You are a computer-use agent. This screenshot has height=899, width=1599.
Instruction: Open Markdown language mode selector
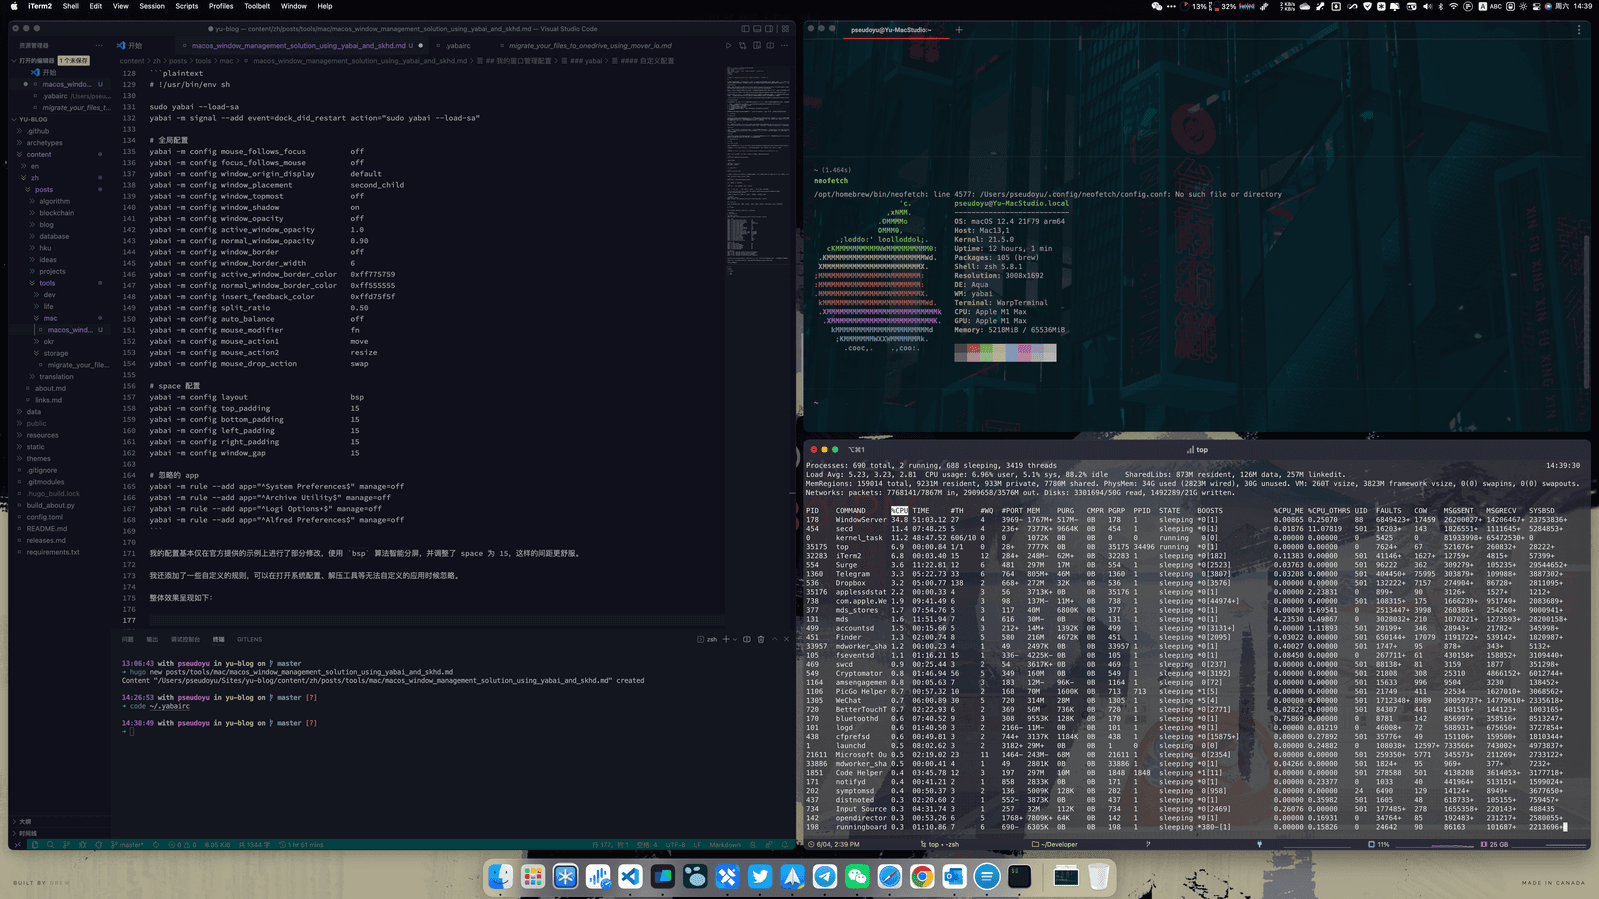(x=725, y=845)
